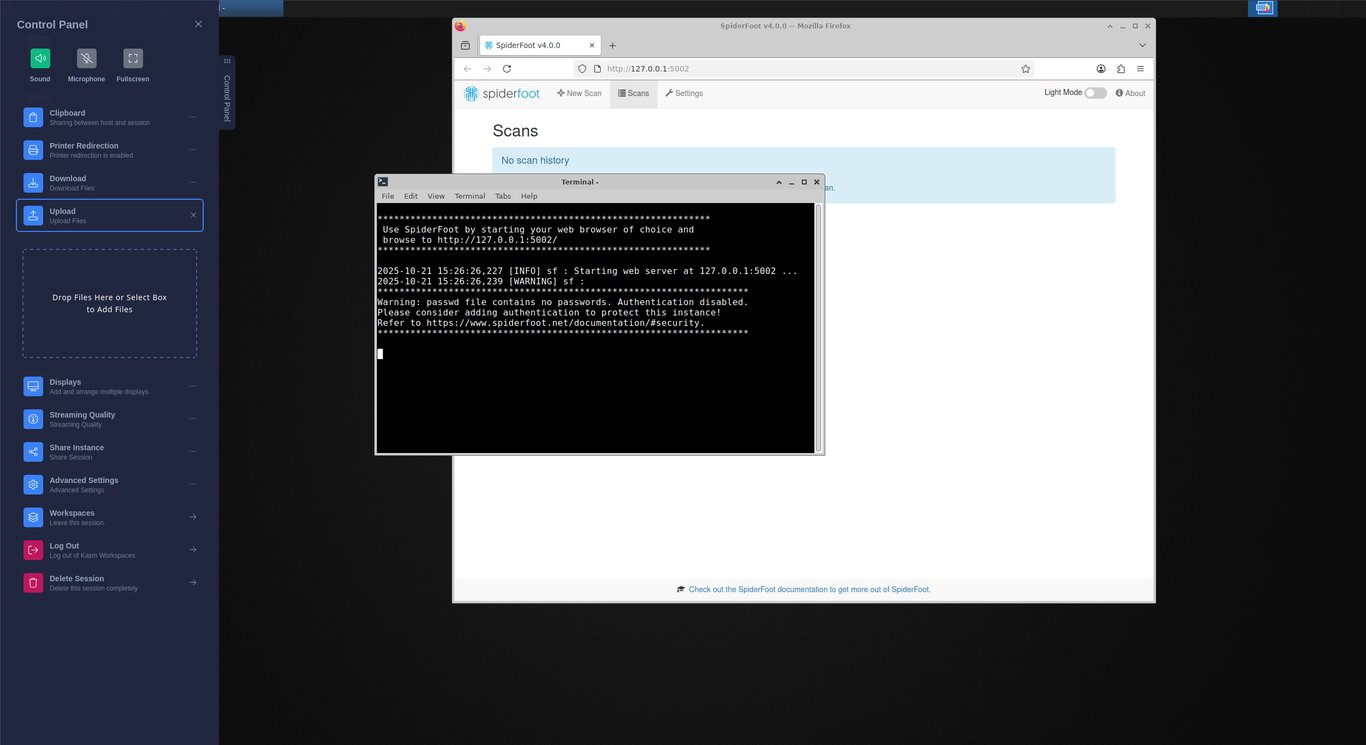Collapse the Upload section with its X

coord(193,215)
